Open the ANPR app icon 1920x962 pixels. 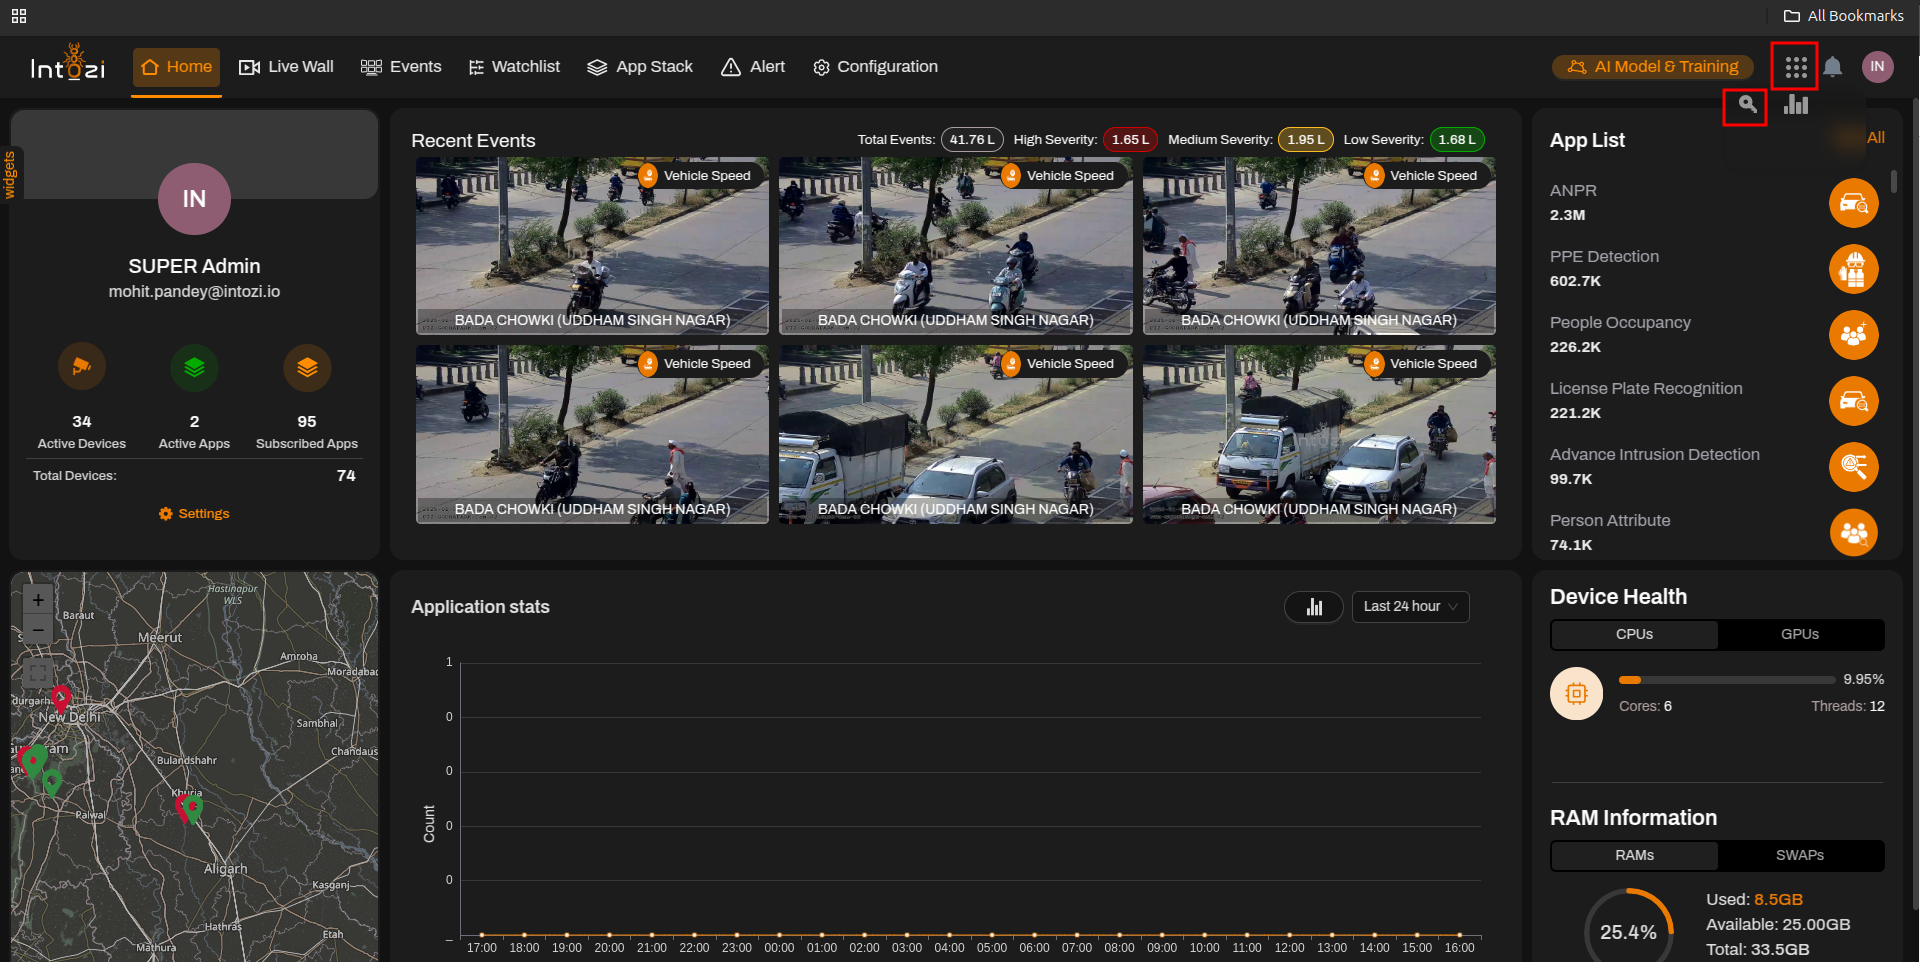(1853, 204)
